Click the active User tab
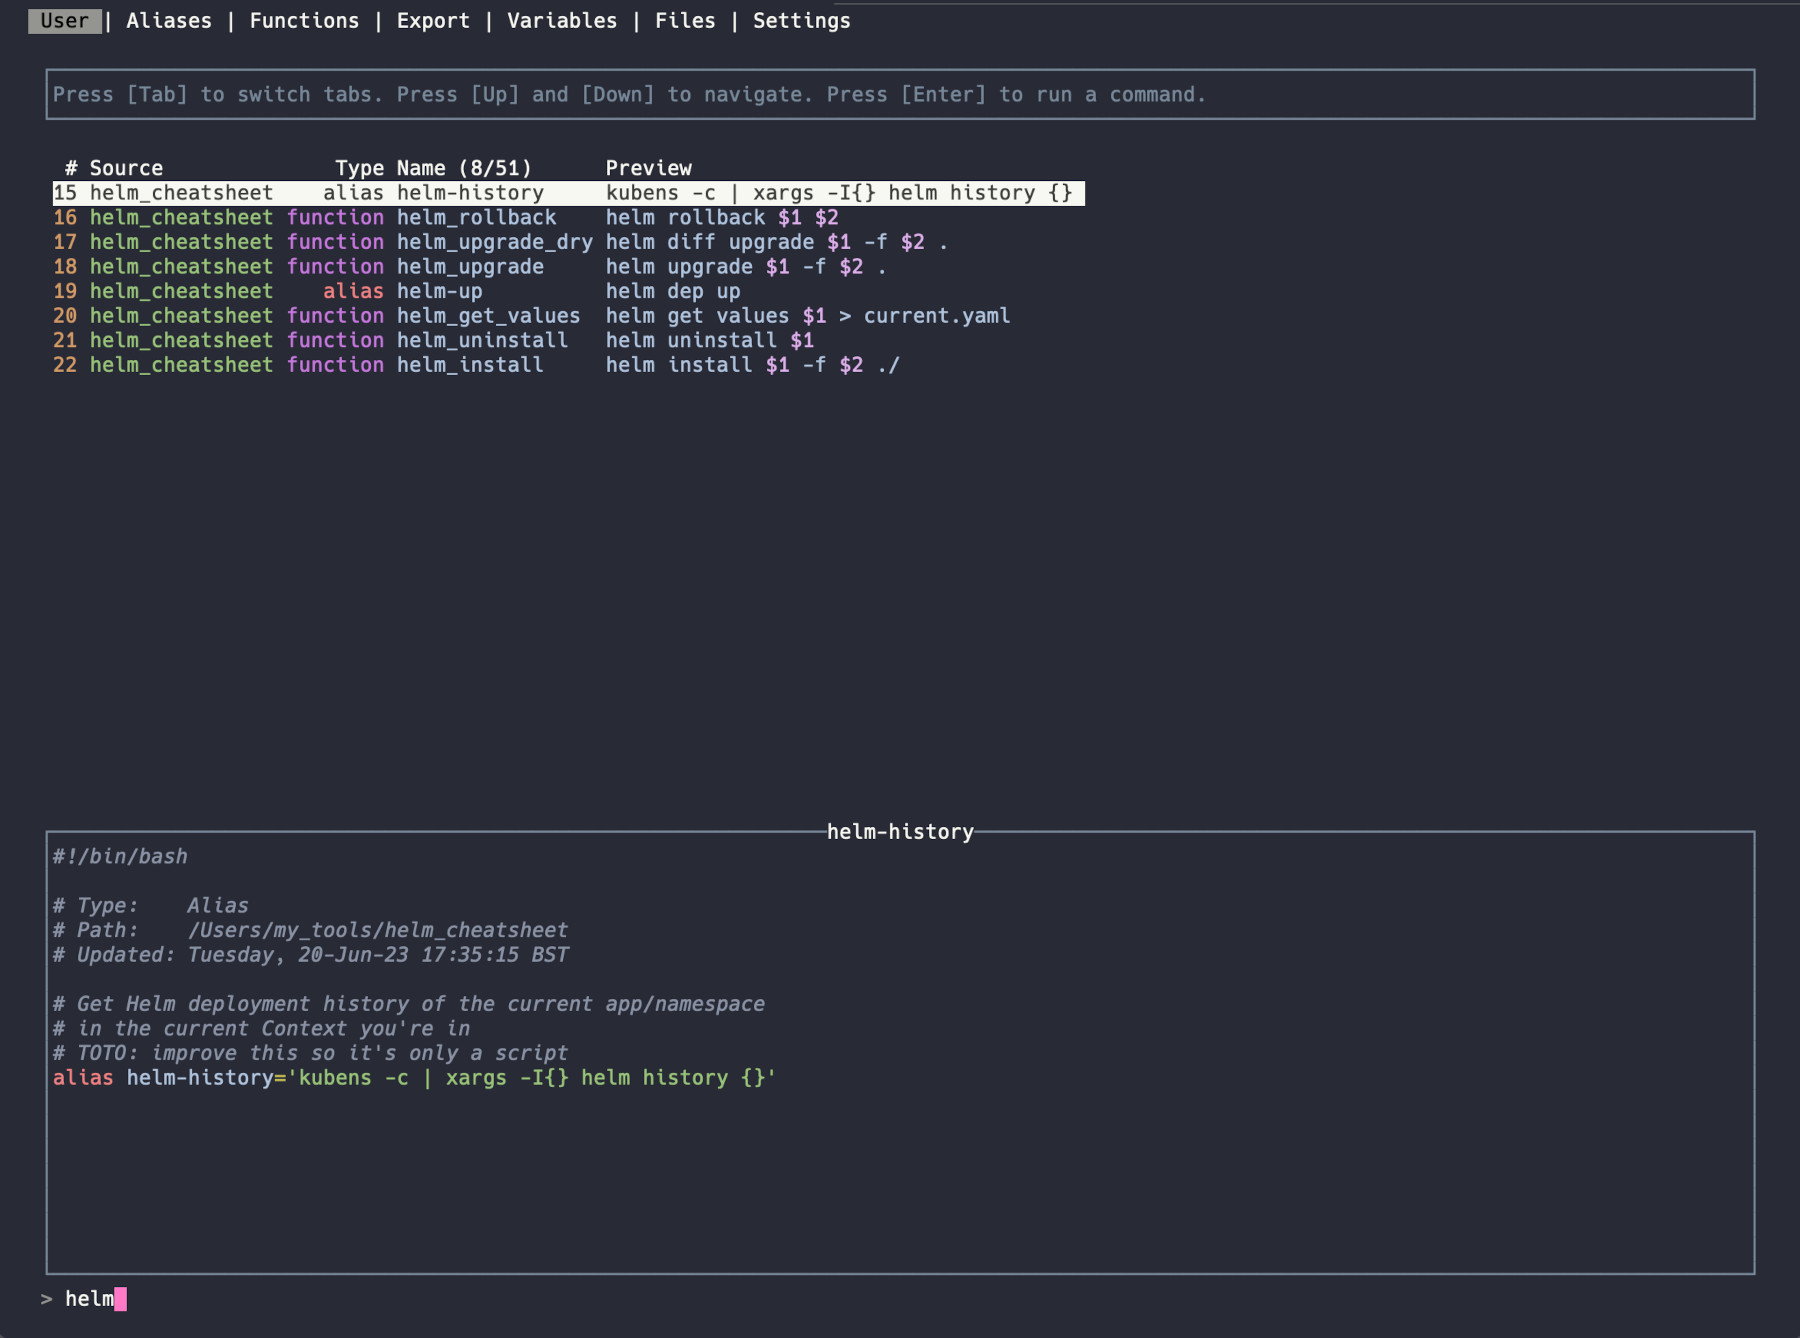The width and height of the screenshot is (1800, 1338). pyautogui.click(x=64, y=21)
